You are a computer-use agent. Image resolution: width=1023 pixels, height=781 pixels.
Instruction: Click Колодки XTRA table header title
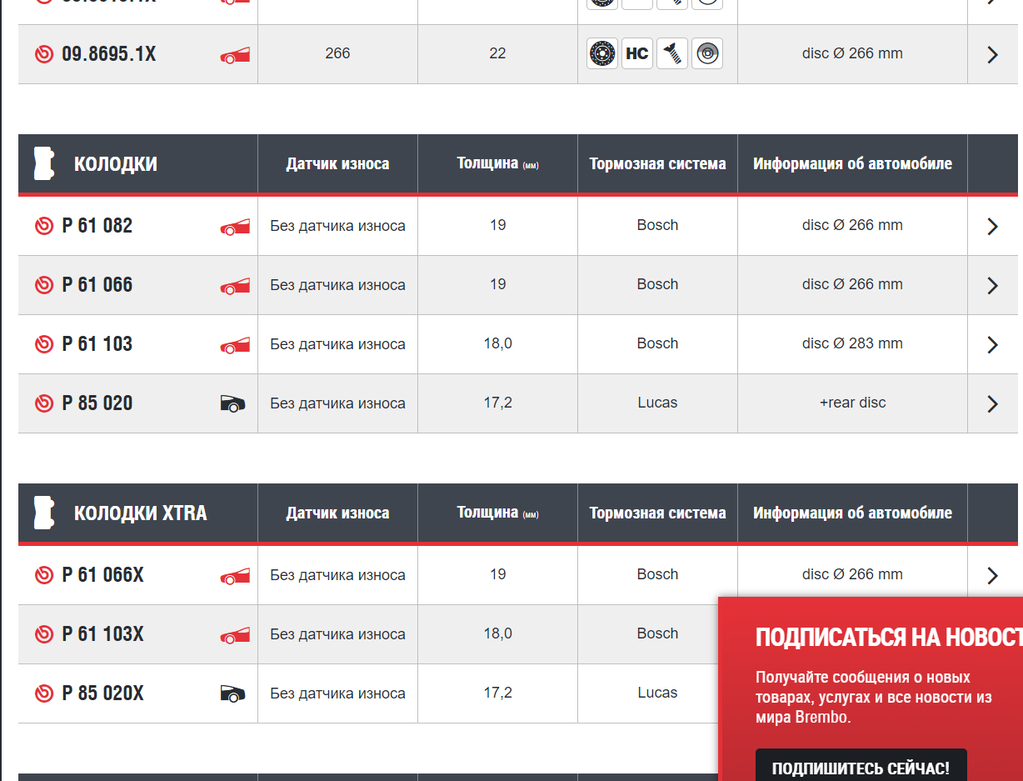[x=140, y=513]
